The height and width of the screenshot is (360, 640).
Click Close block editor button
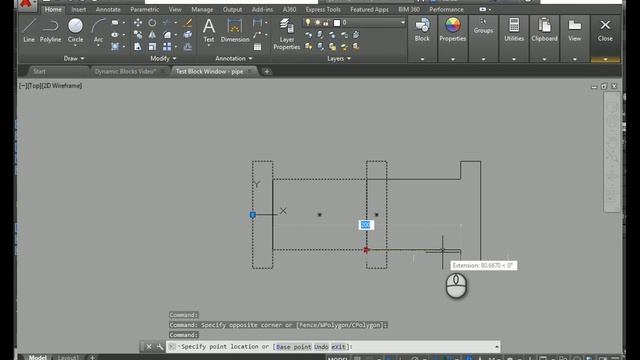[x=605, y=31]
